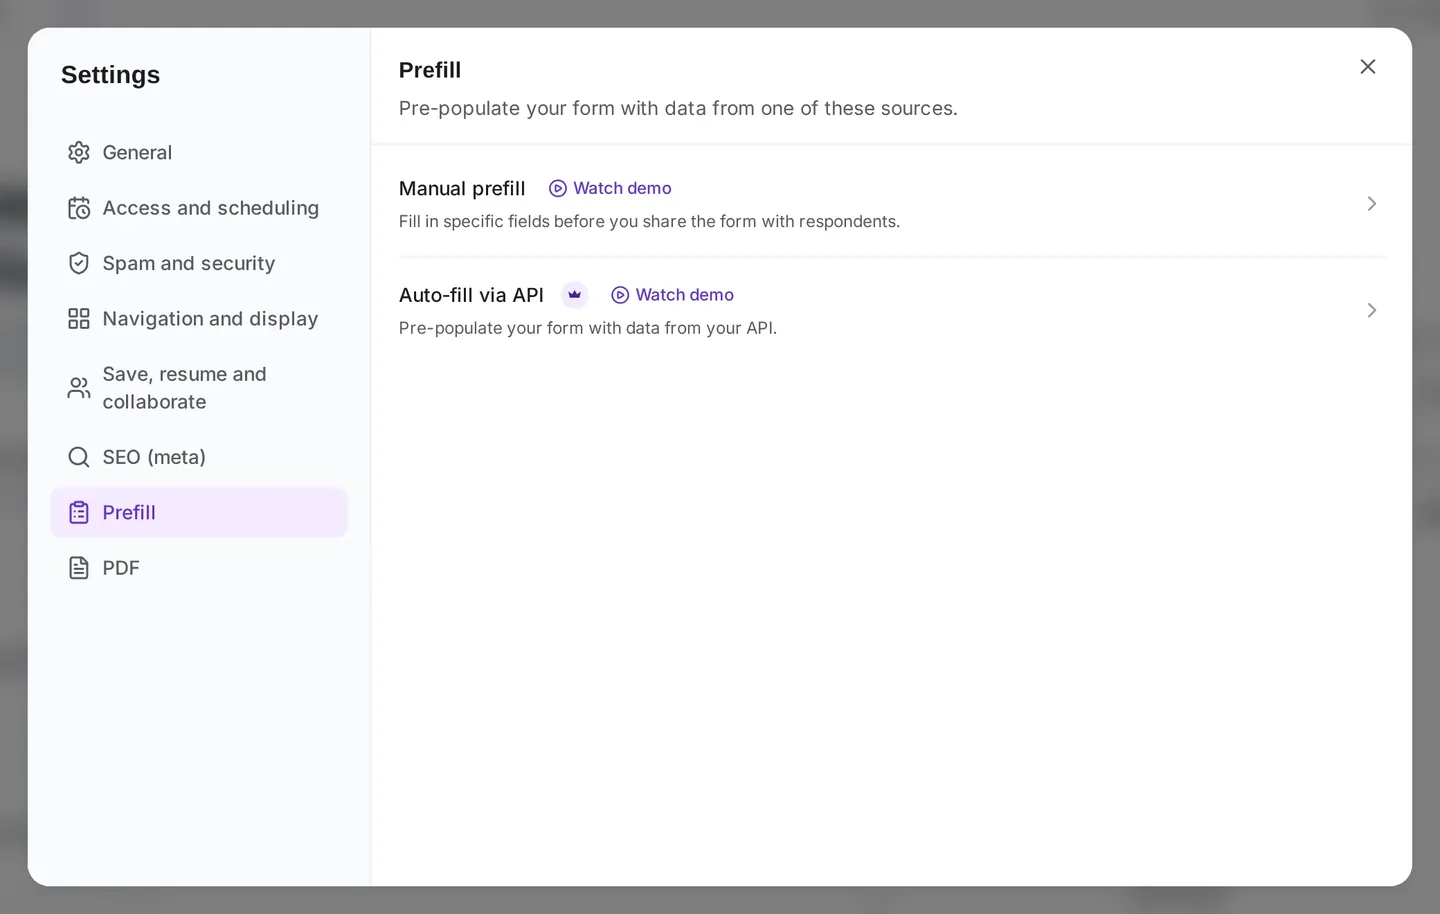Click the Manual prefill title

click(462, 188)
